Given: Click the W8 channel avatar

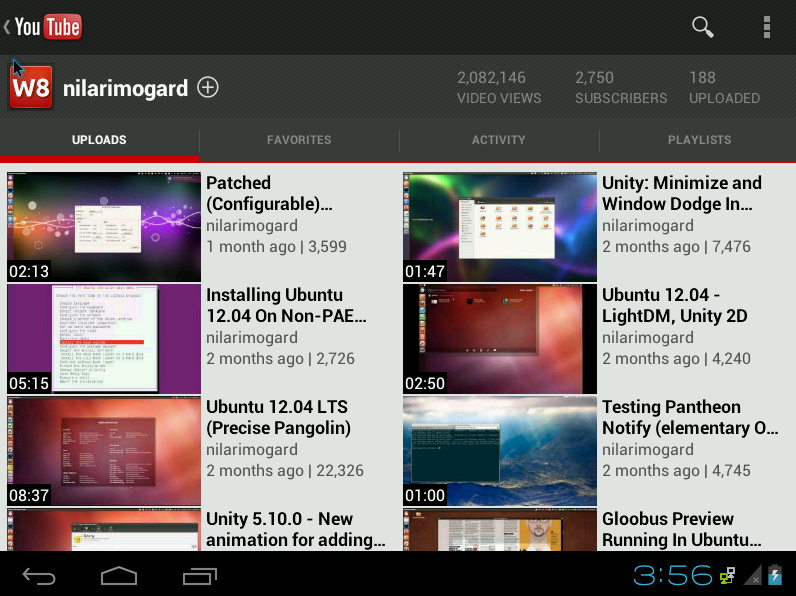Looking at the screenshot, I should [x=30, y=87].
